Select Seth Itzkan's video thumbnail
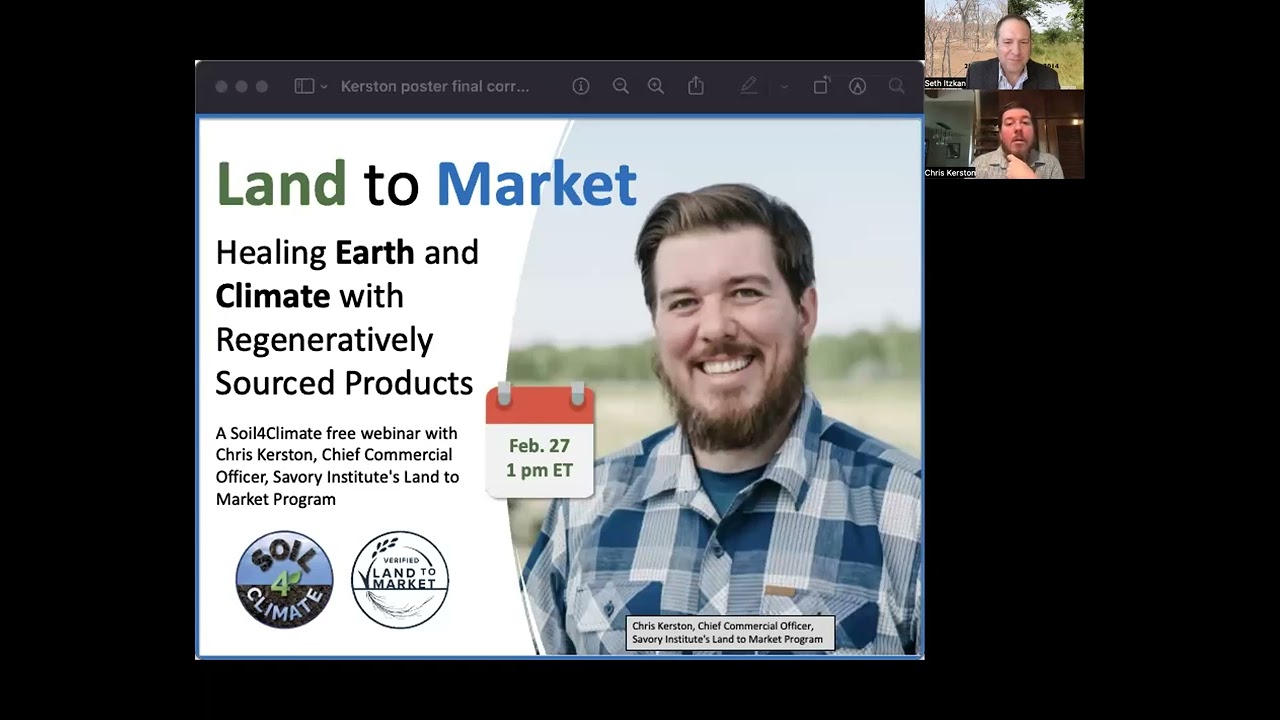This screenshot has height=720, width=1280. 1004,44
